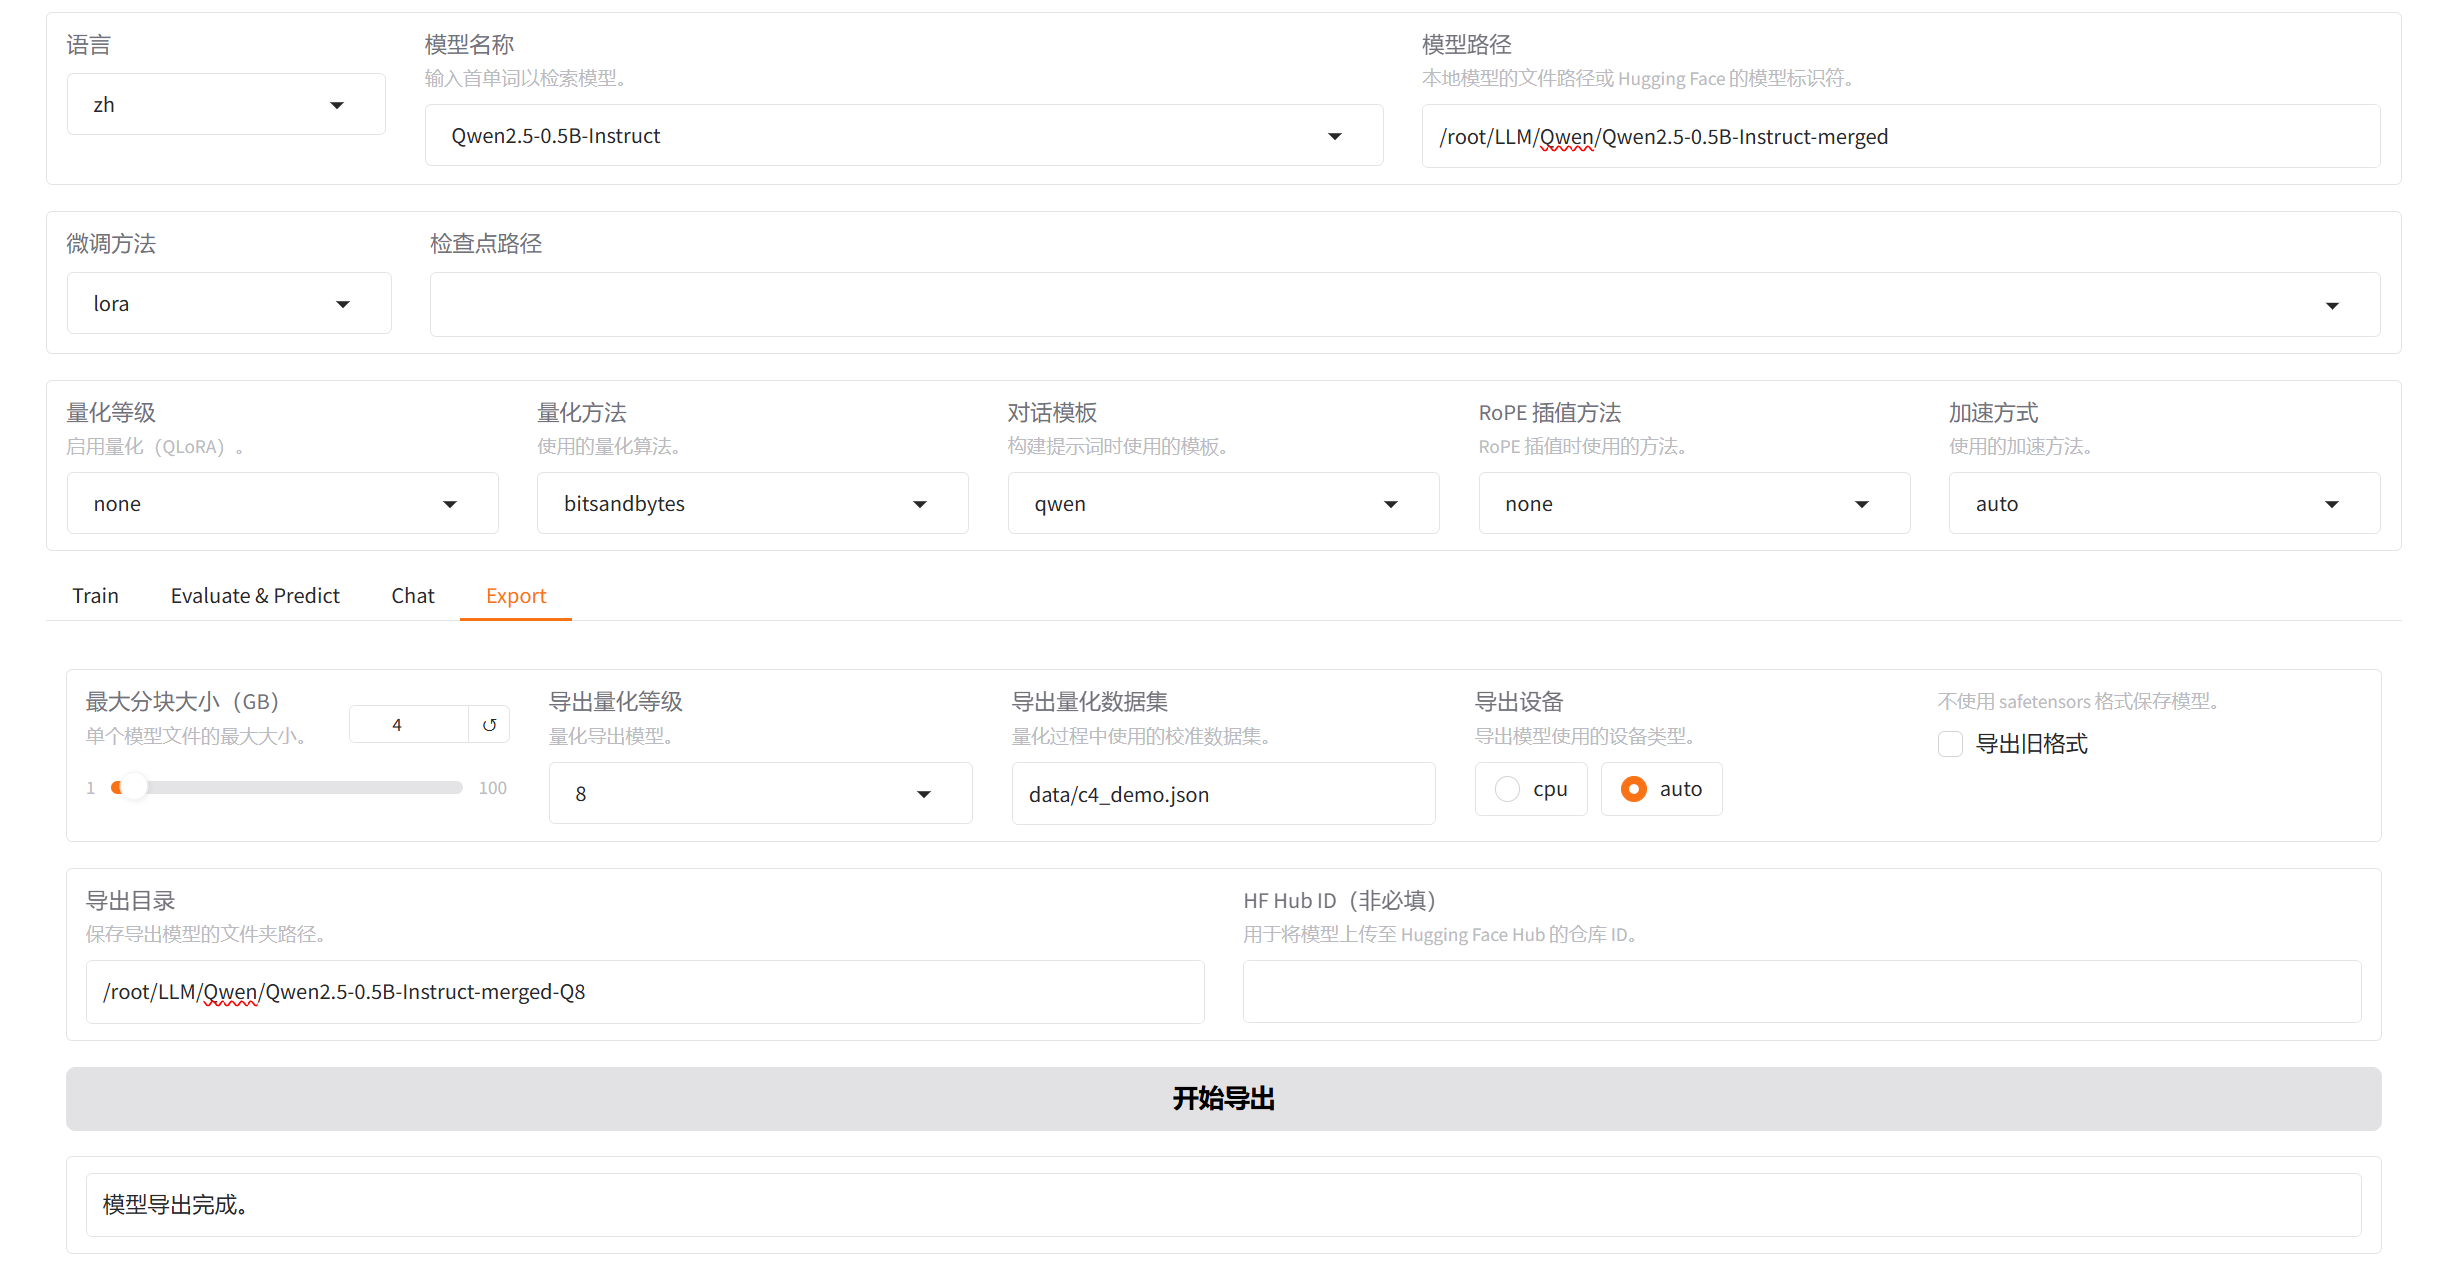The height and width of the screenshot is (1279, 2451).
Task: Open the 量化方法 bitsandbytes dropdown
Action: [752, 504]
